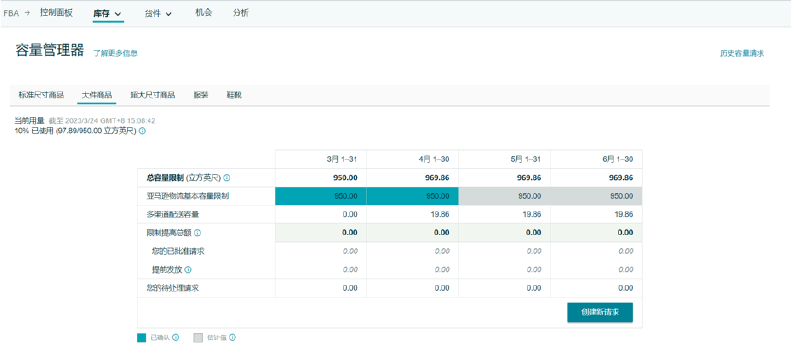Go to 控制面板 in navigation

[x=57, y=13]
